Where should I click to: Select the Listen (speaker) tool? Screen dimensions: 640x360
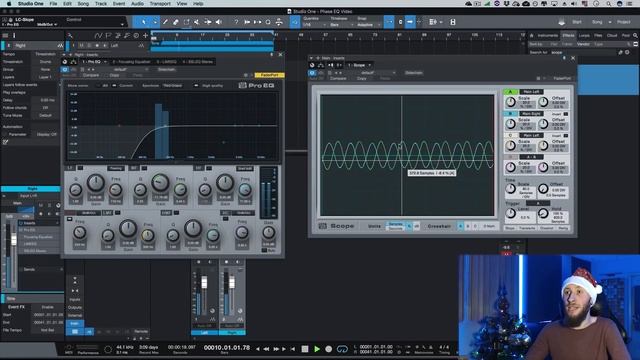[x=219, y=22]
